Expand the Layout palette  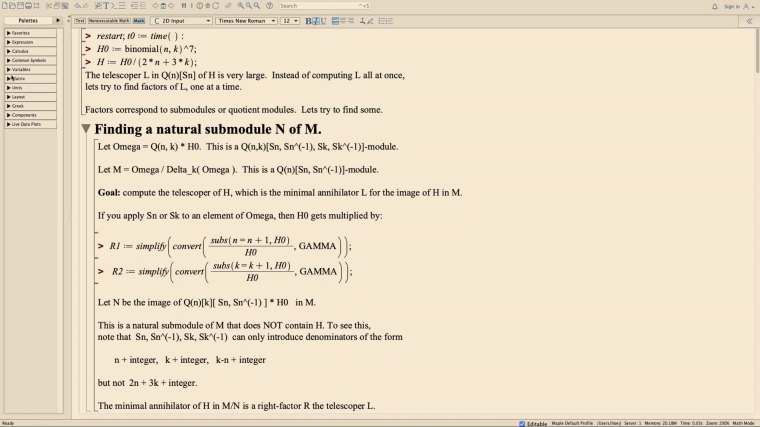31,97
